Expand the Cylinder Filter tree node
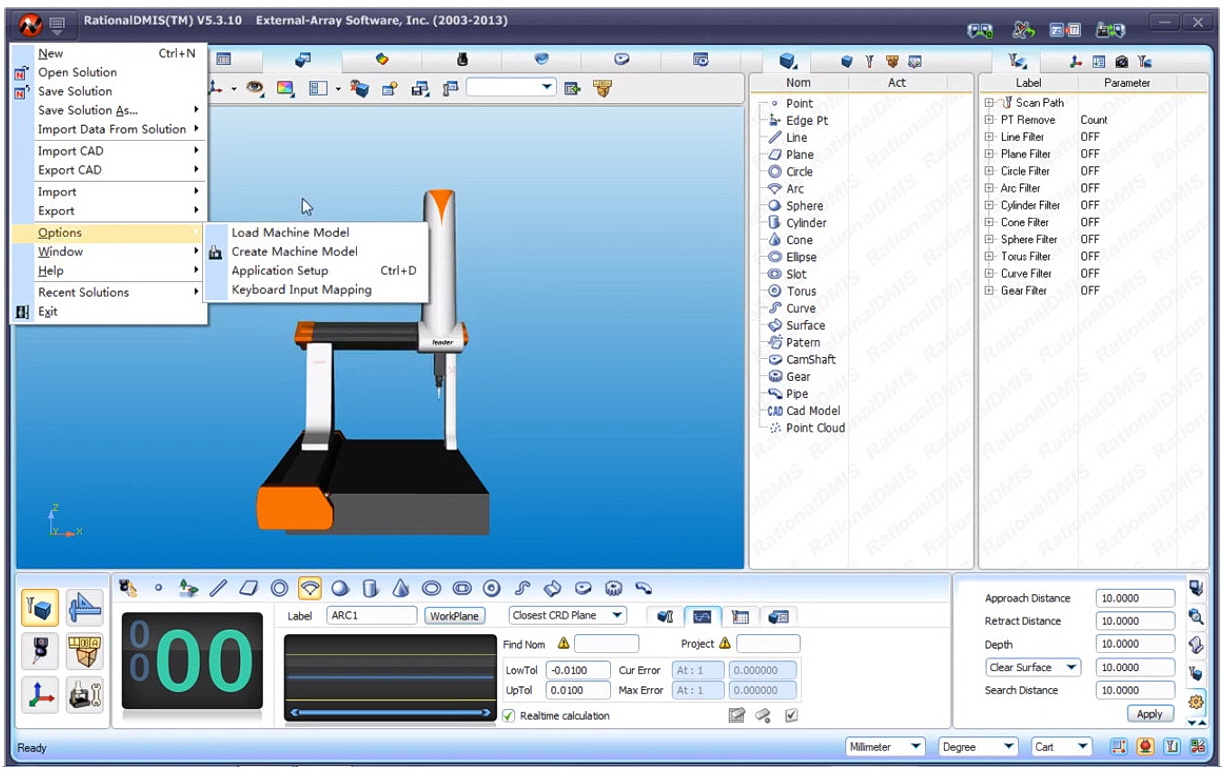 tap(989, 205)
